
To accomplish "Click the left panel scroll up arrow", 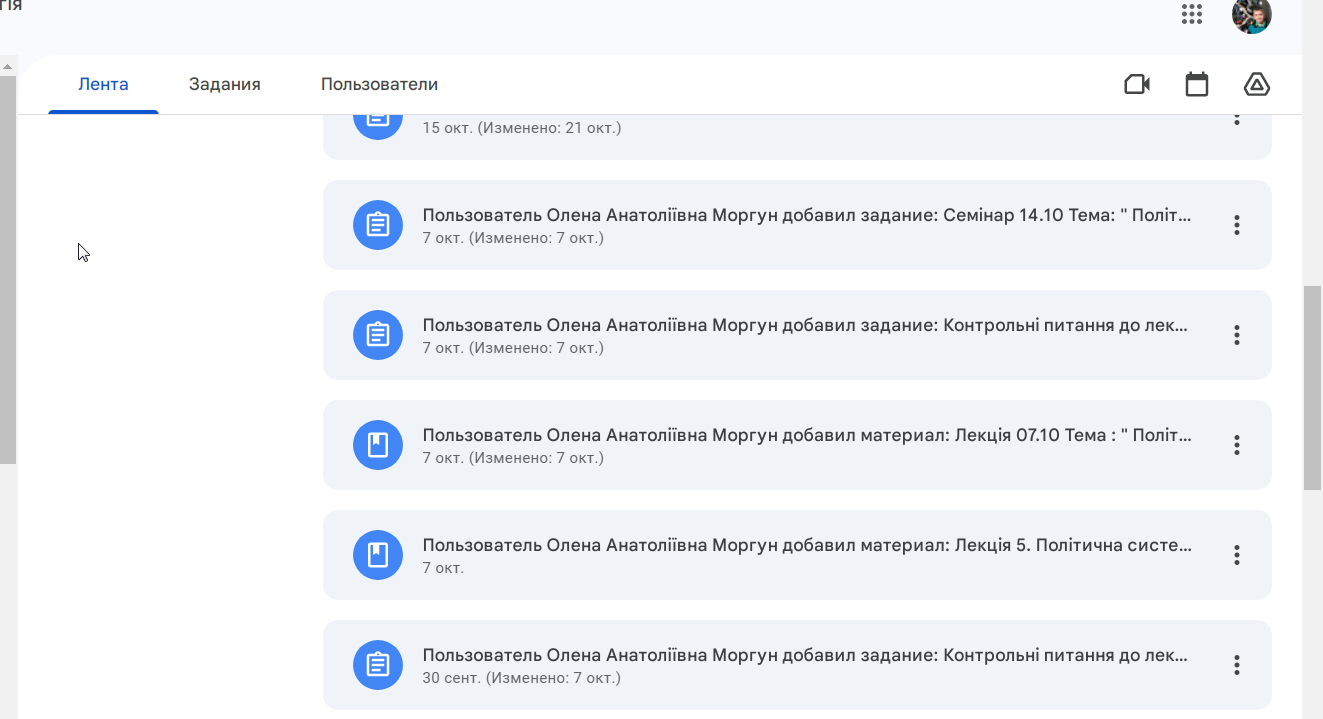I will click(x=8, y=65).
